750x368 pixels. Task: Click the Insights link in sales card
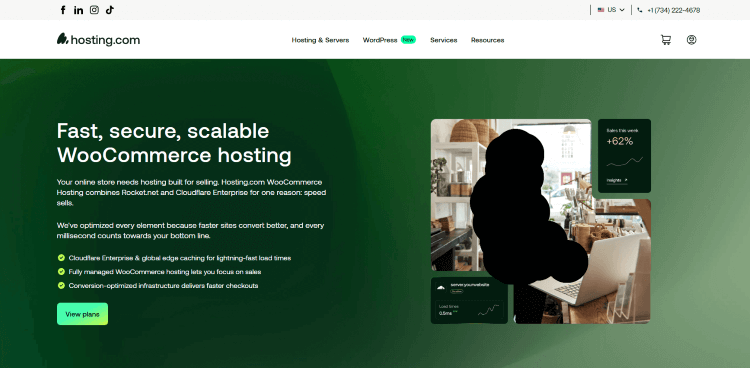point(617,180)
